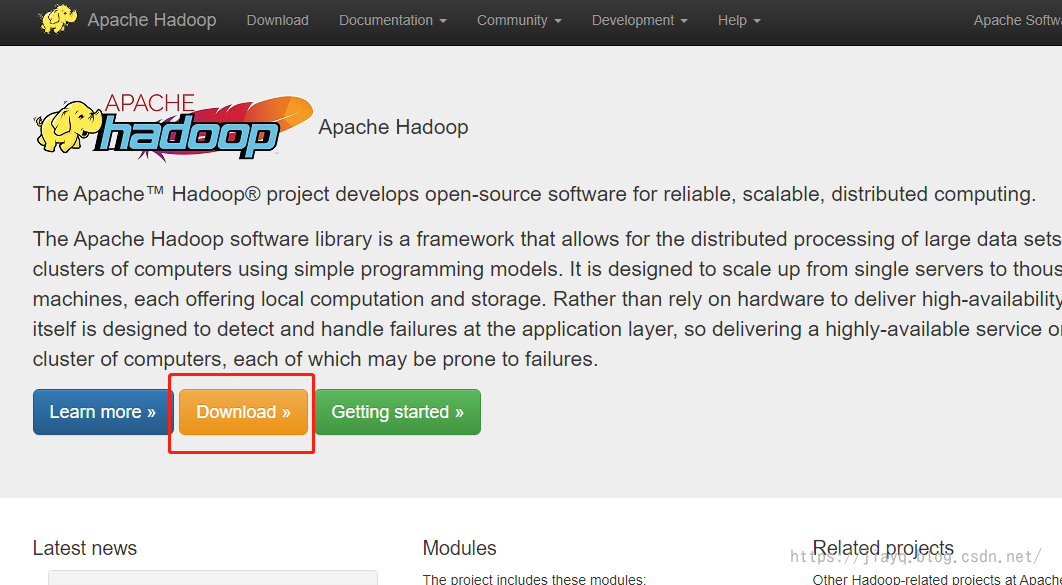Click the blue Learn more button

point(103,412)
